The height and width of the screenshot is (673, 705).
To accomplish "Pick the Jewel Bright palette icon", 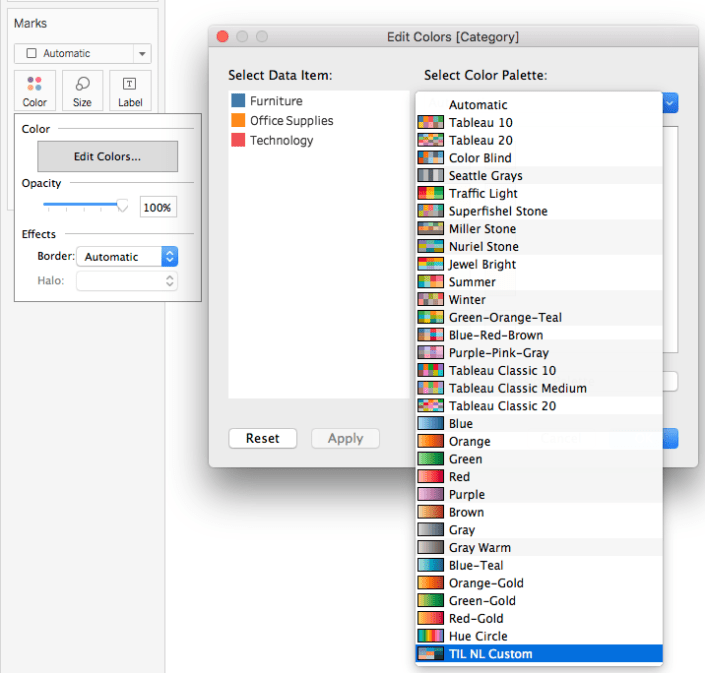I will (x=430, y=264).
